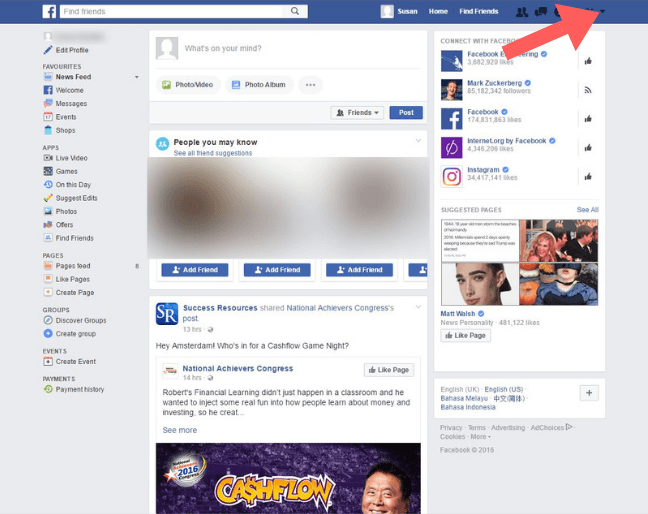Screen dimensions: 648x514
Task: Select On this Day in Apps
Action: [x=73, y=185]
